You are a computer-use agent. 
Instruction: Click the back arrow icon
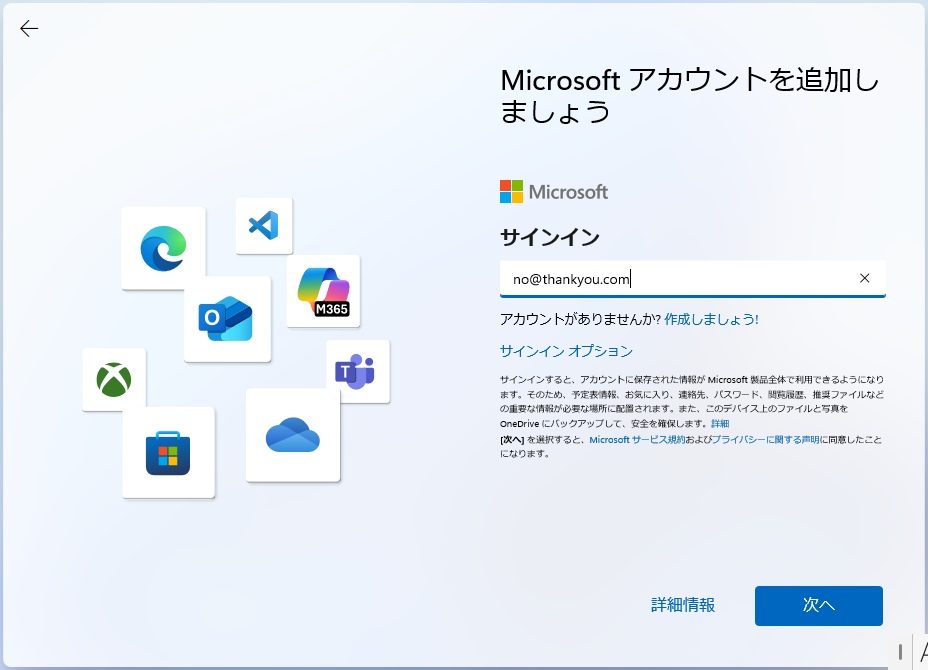[x=29, y=29]
